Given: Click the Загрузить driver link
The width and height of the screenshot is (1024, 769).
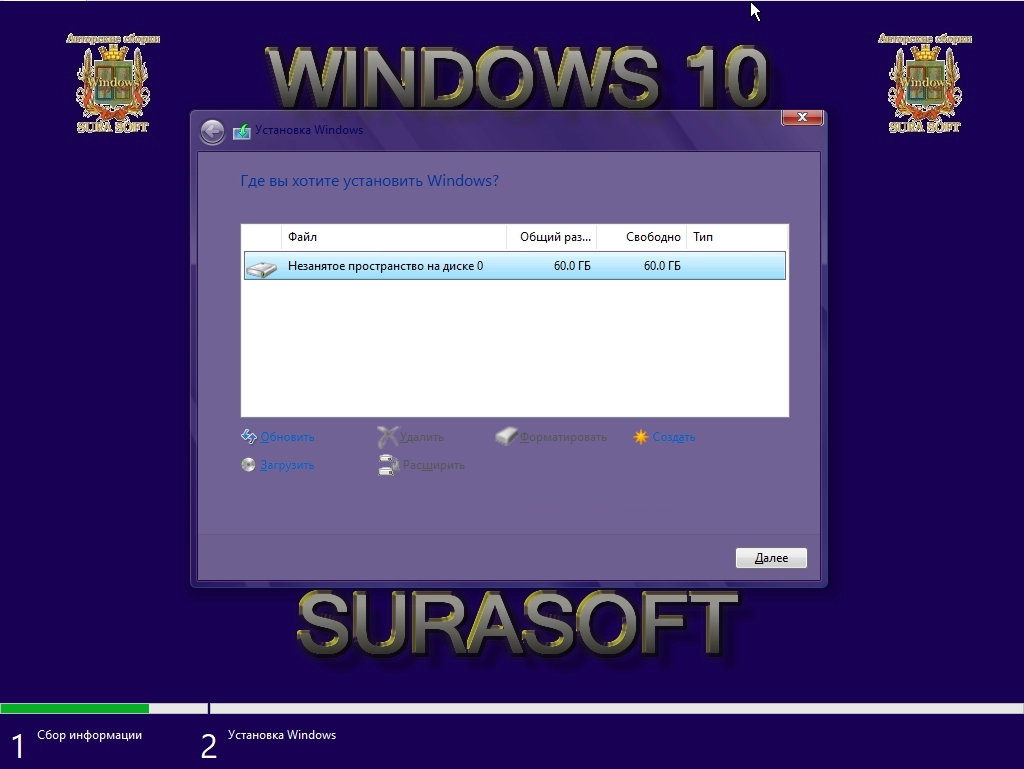Looking at the screenshot, I should coord(287,465).
